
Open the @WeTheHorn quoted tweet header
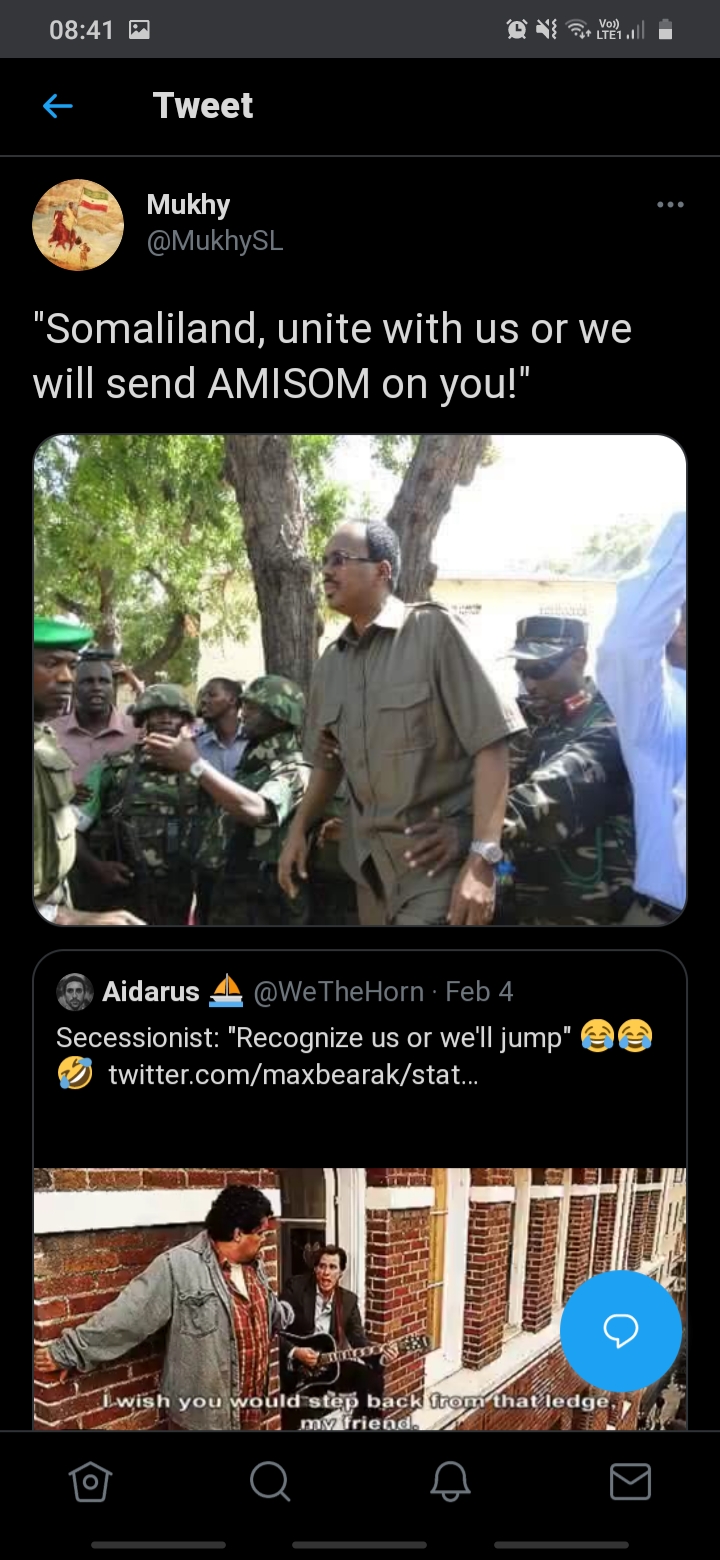tap(338, 991)
